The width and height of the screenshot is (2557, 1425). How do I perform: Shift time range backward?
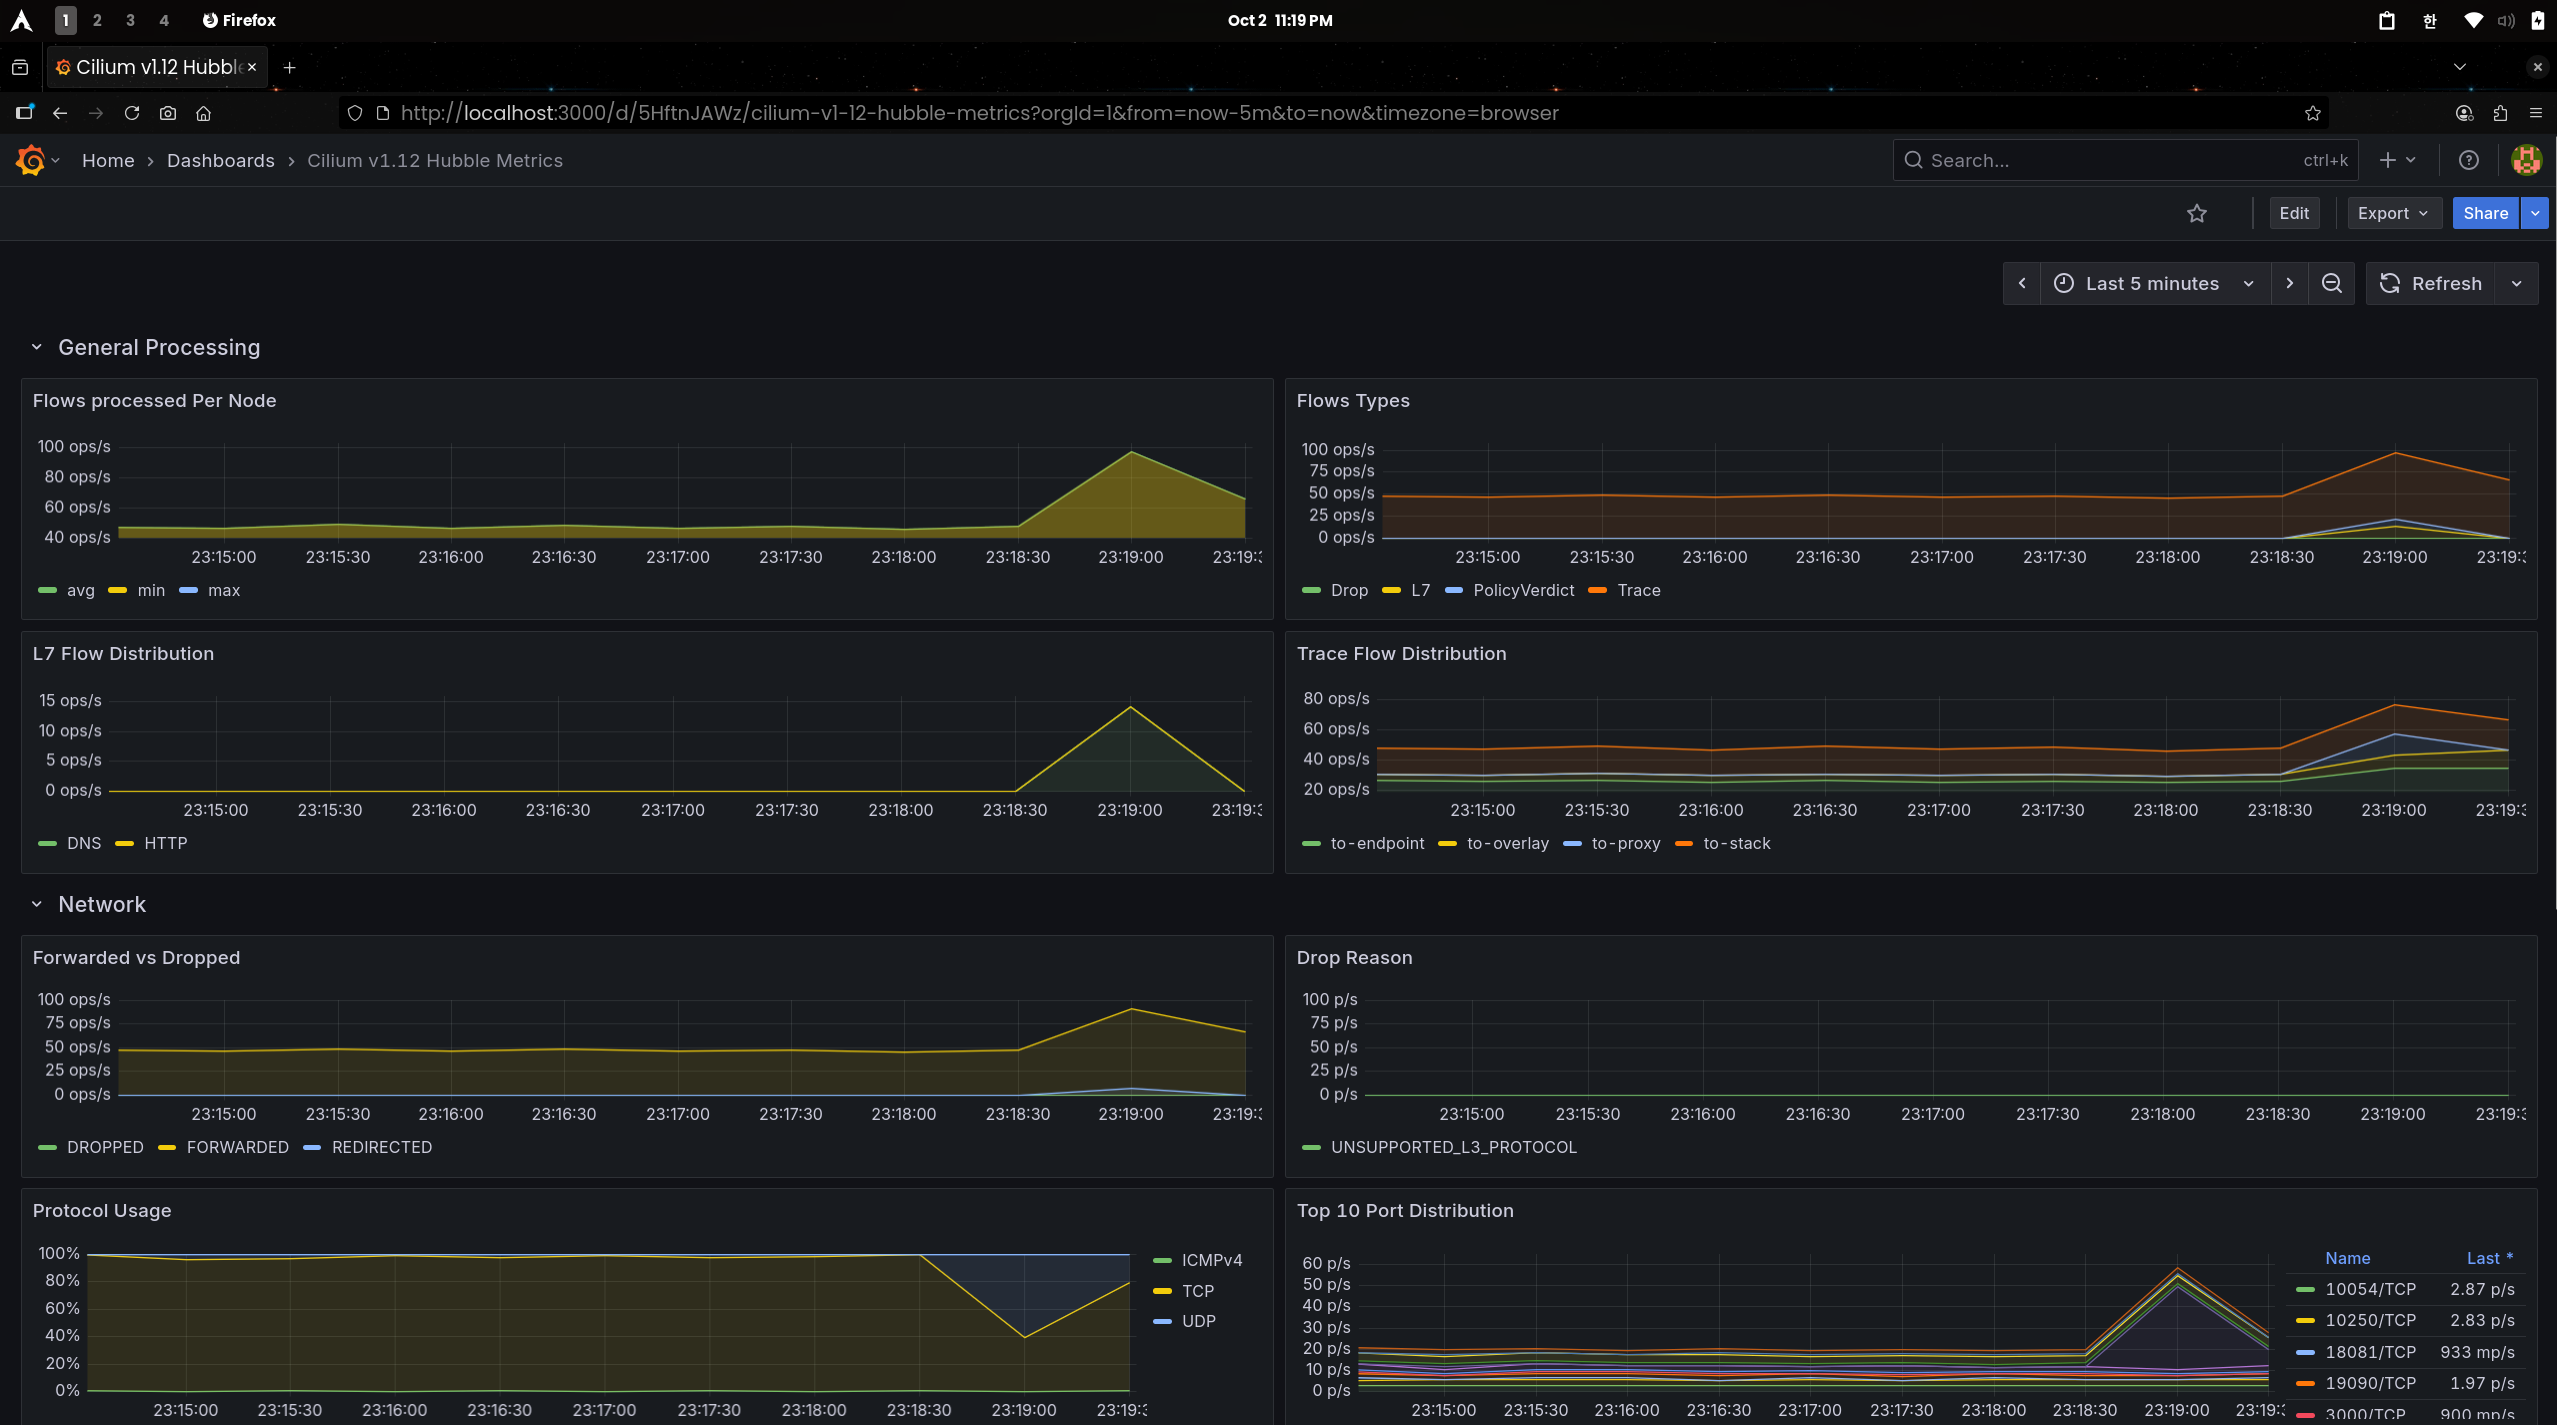pyautogui.click(x=2021, y=283)
